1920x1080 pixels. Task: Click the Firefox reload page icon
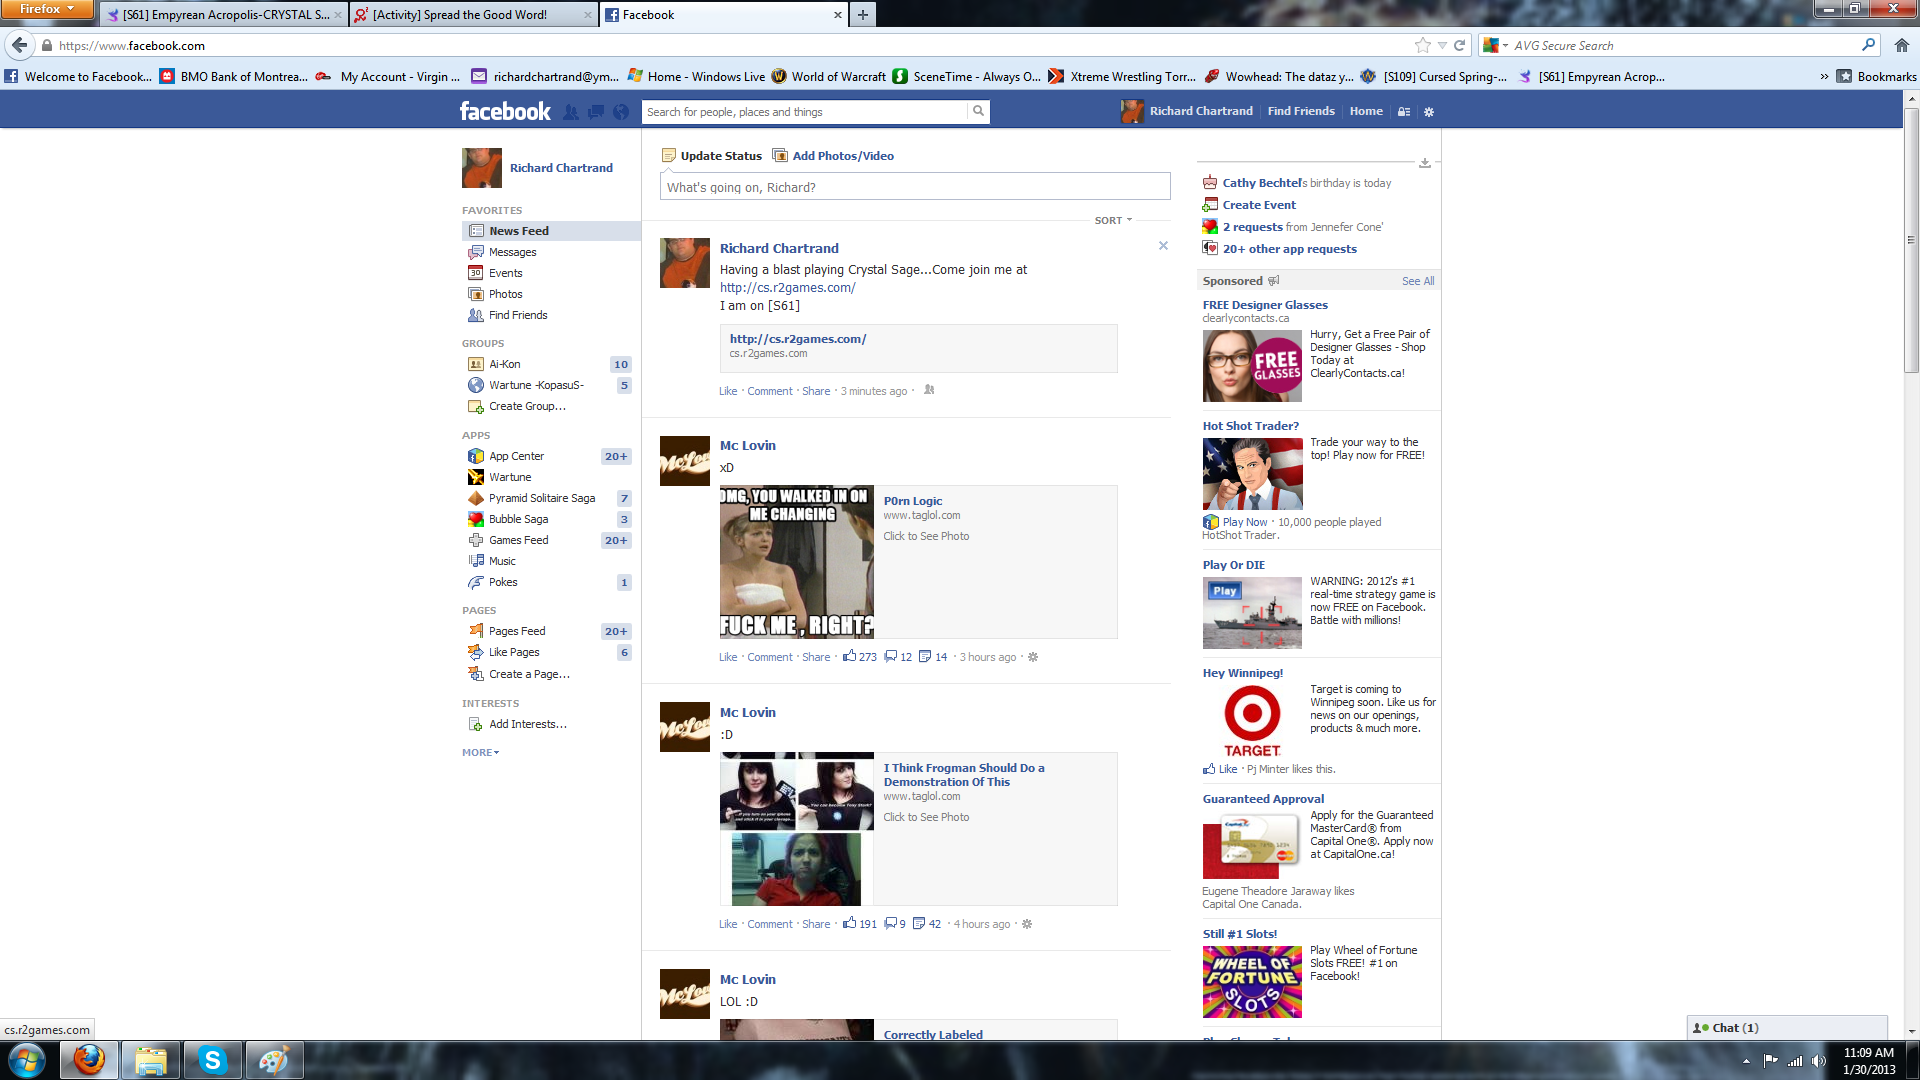pyautogui.click(x=1459, y=45)
